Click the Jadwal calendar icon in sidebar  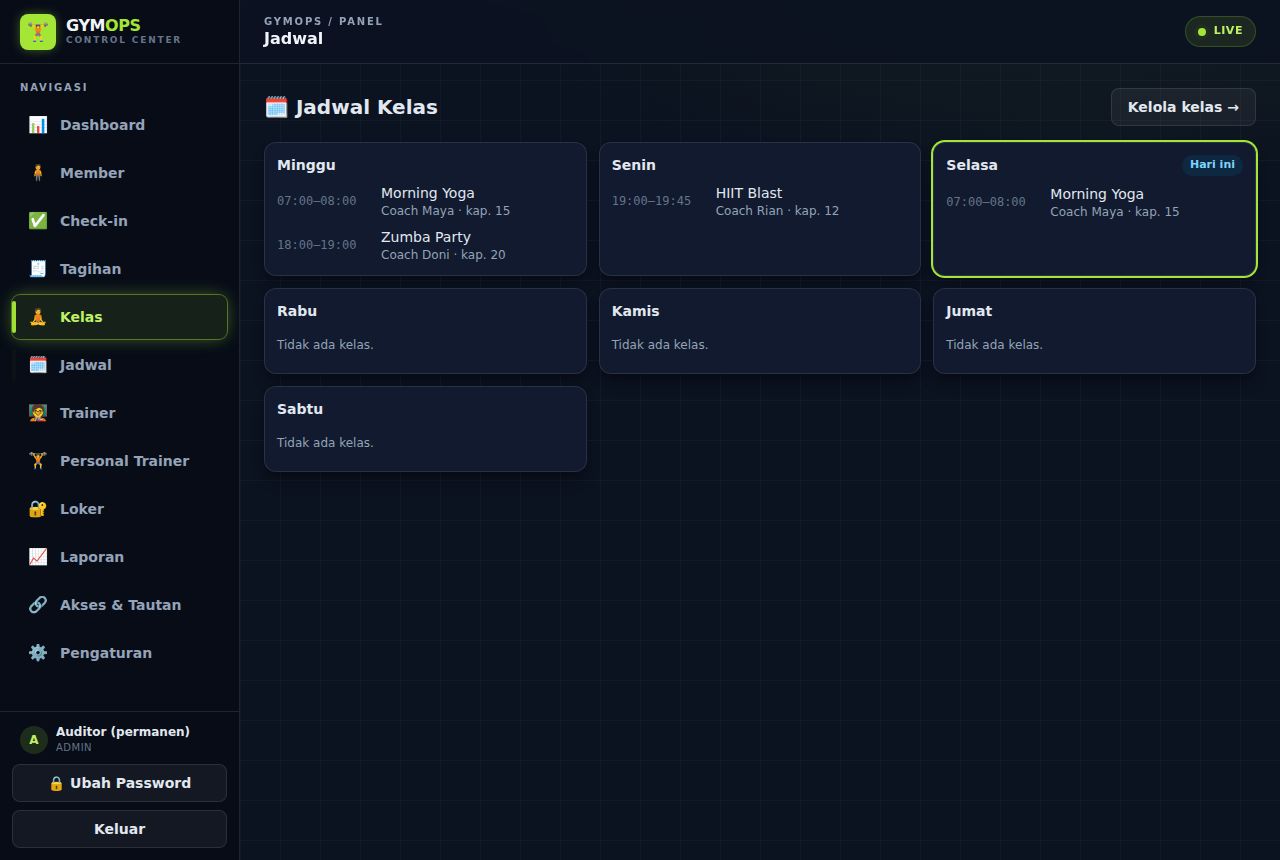[x=38, y=365]
